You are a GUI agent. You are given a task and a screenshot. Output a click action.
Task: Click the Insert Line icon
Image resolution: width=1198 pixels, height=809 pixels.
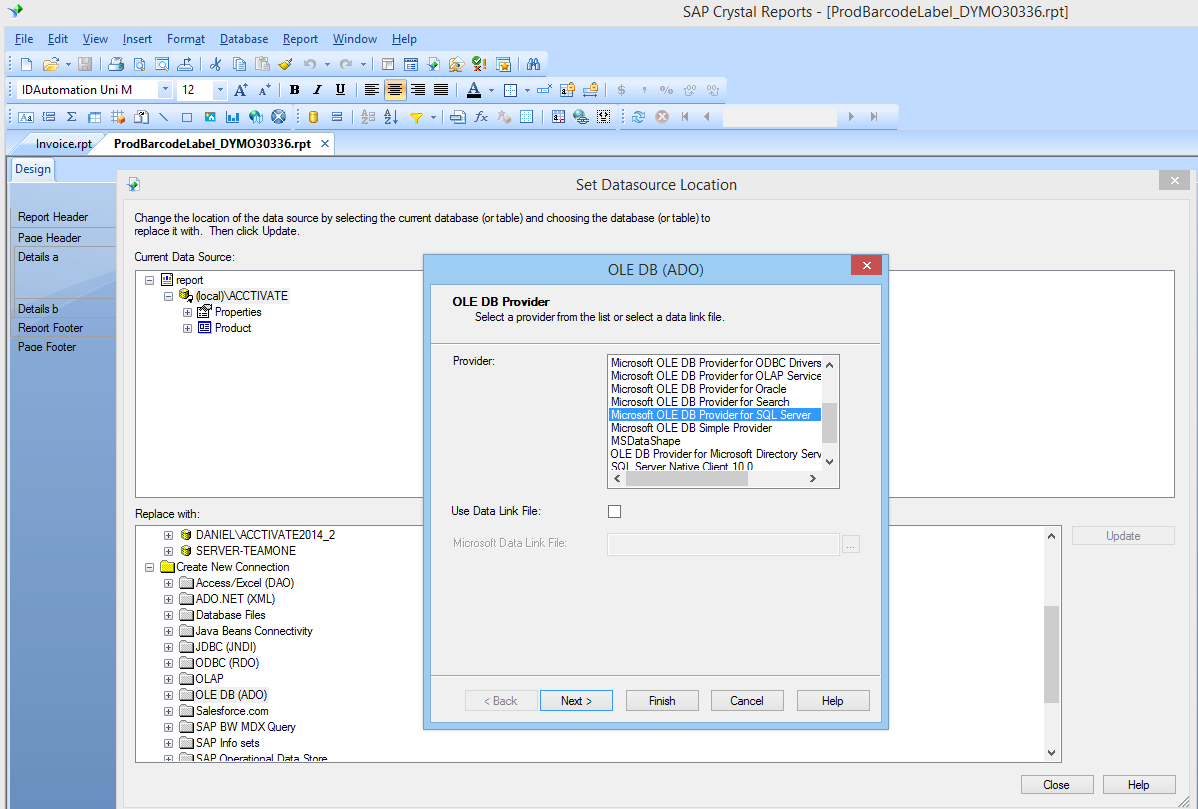(x=164, y=117)
